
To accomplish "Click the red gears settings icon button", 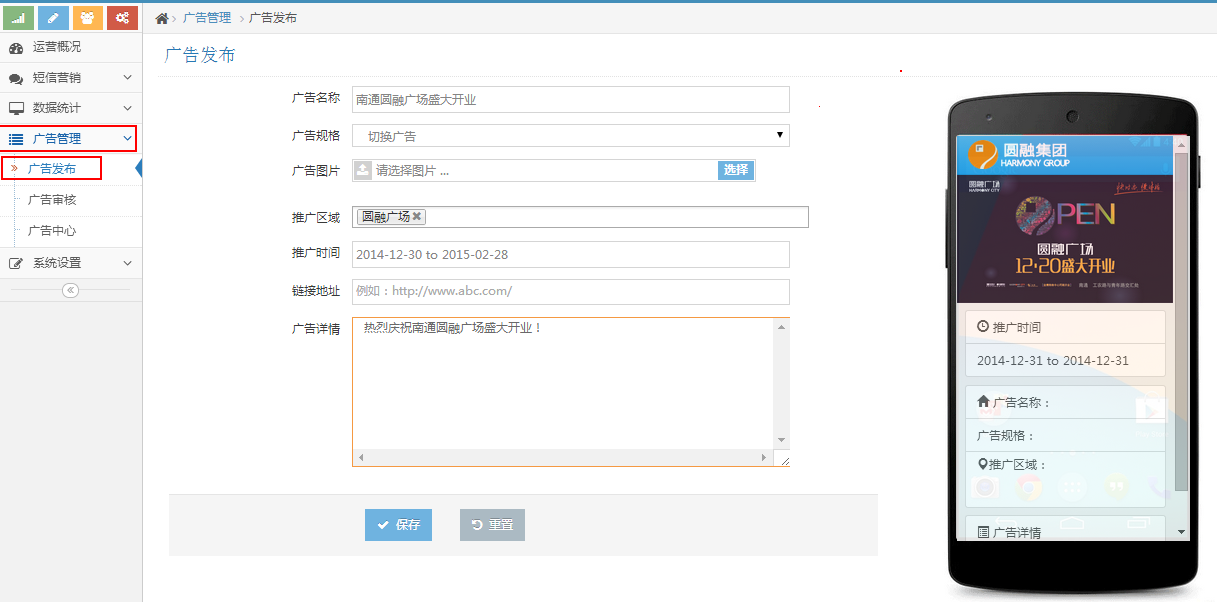I will [x=122, y=17].
